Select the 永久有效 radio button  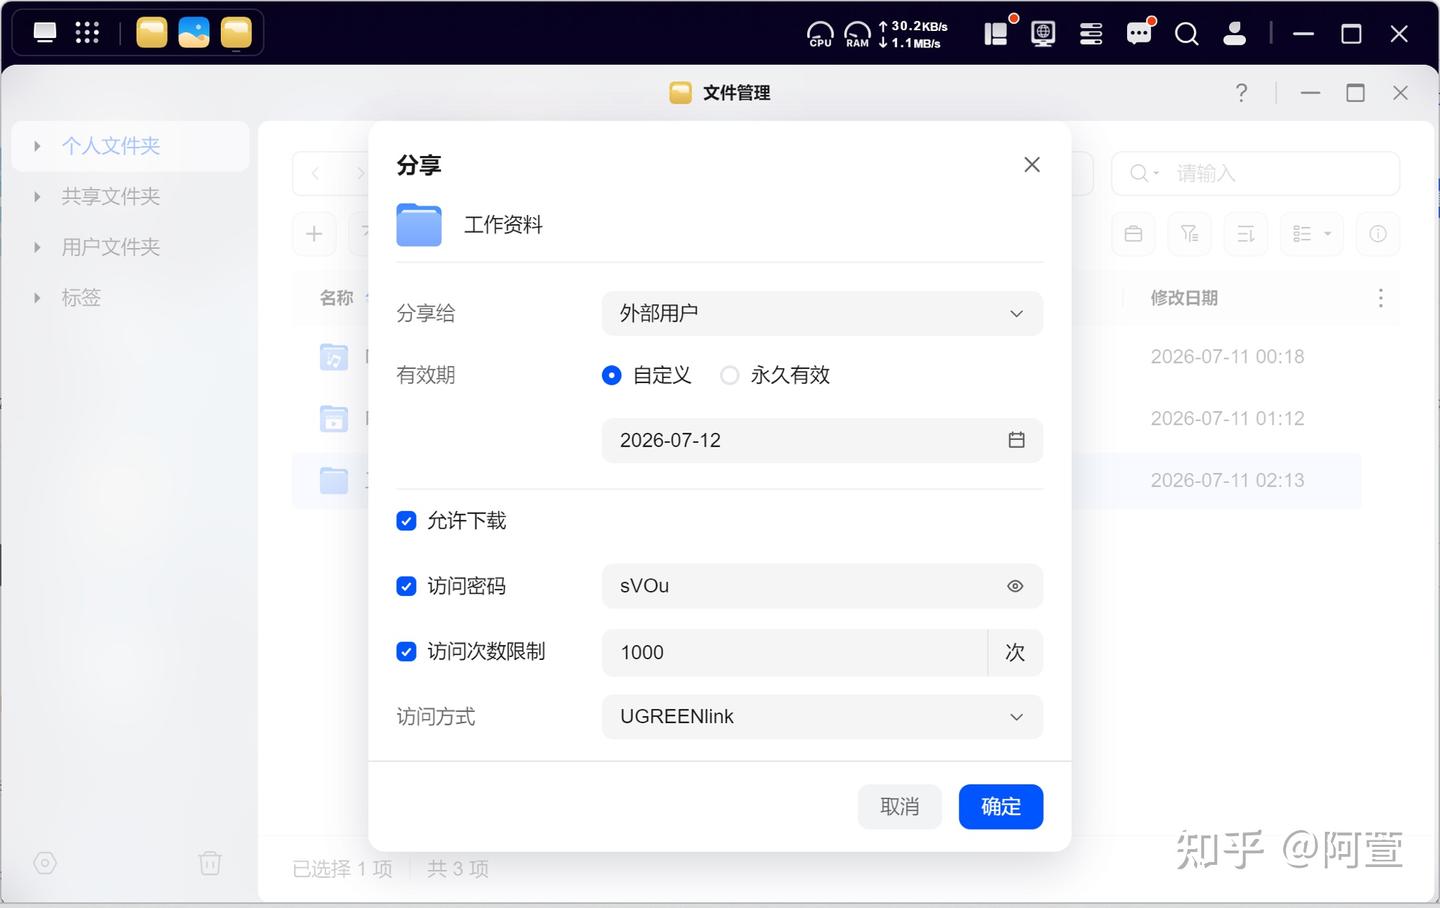coord(730,375)
